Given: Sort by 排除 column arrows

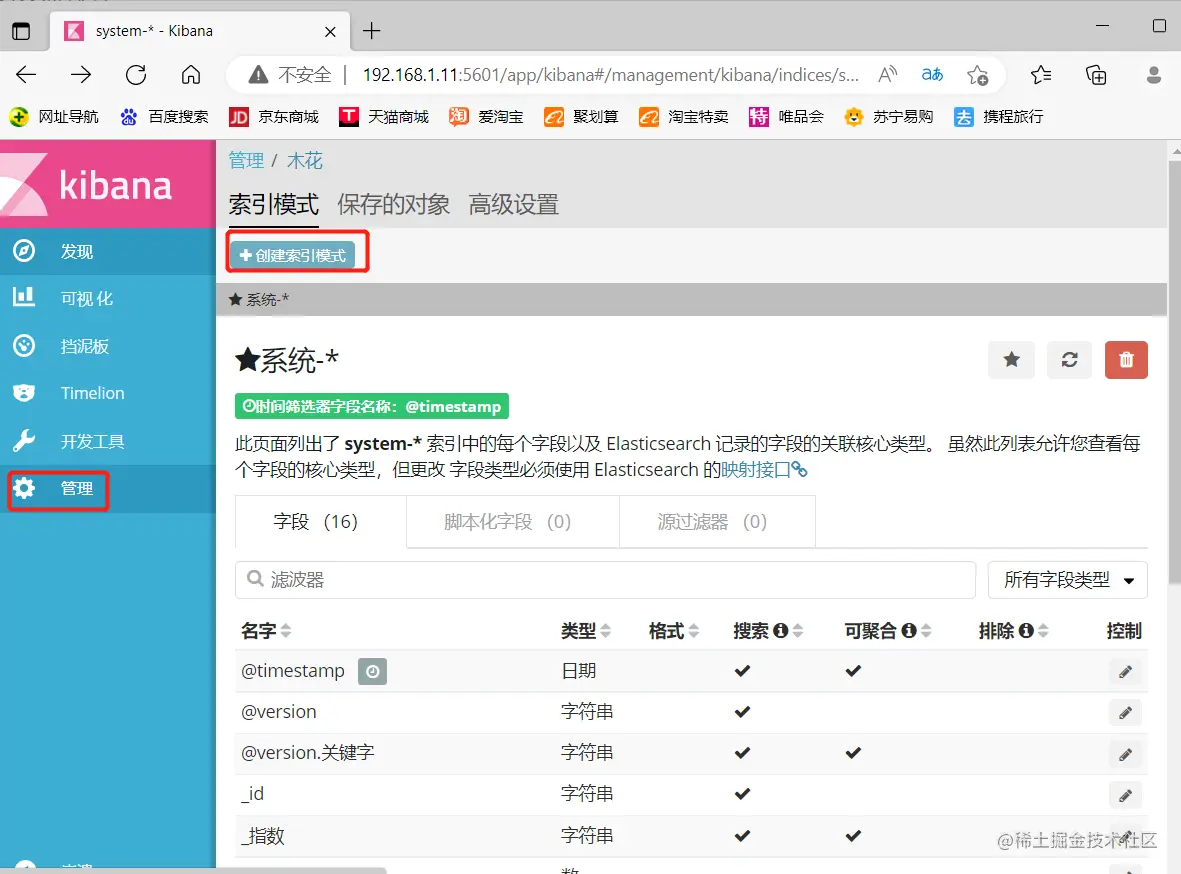Looking at the screenshot, I should click(1043, 631).
